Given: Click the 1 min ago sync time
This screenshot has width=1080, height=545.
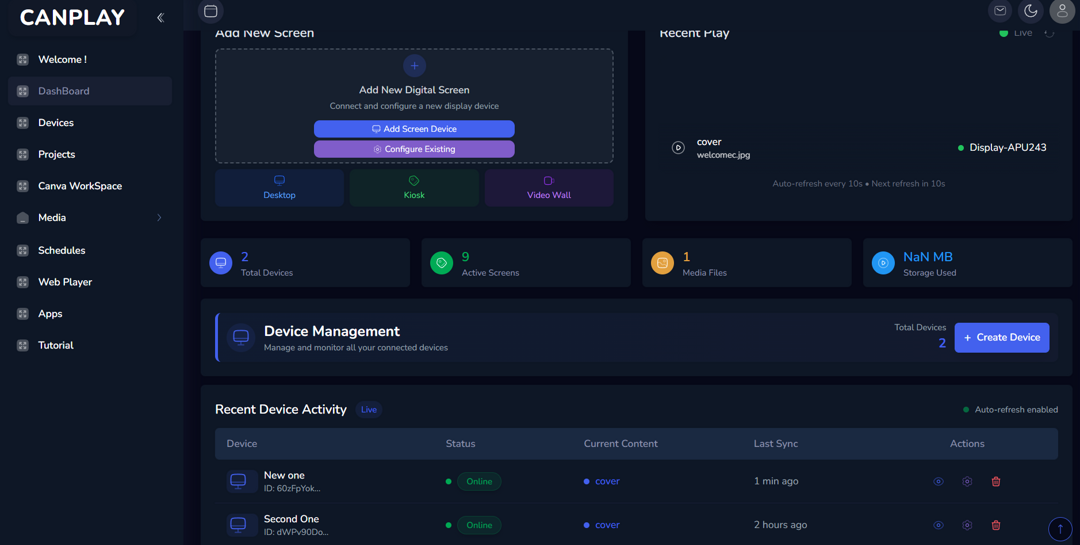Looking at the screenshot, I should (x=776, y=482).
